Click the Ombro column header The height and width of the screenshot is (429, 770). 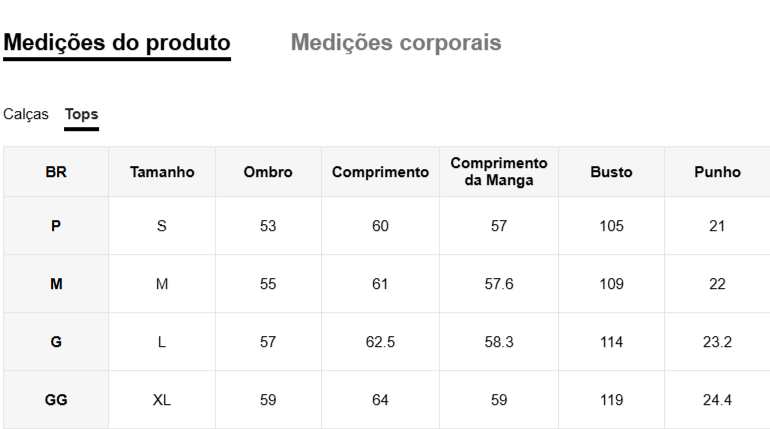[268, 172]
